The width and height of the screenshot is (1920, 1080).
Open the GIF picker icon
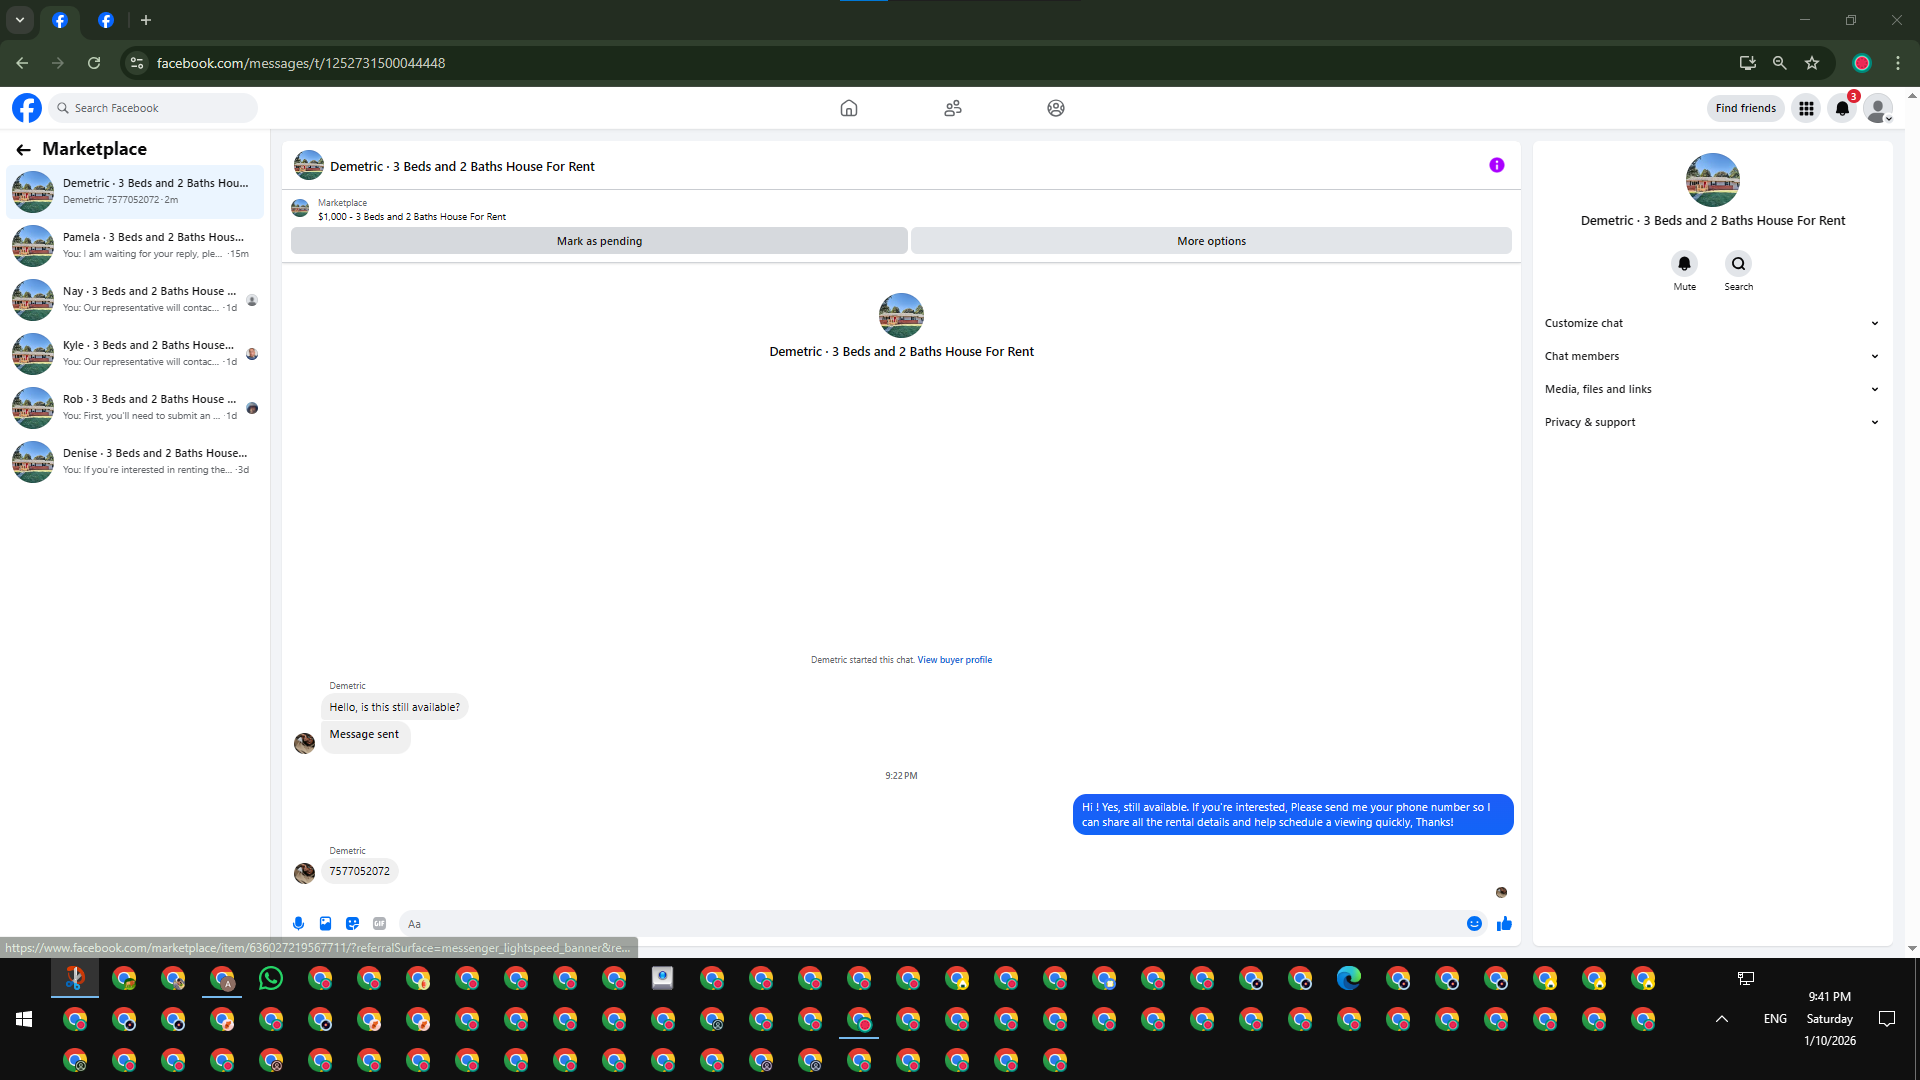pyautogui.click(x=379, y=923)
